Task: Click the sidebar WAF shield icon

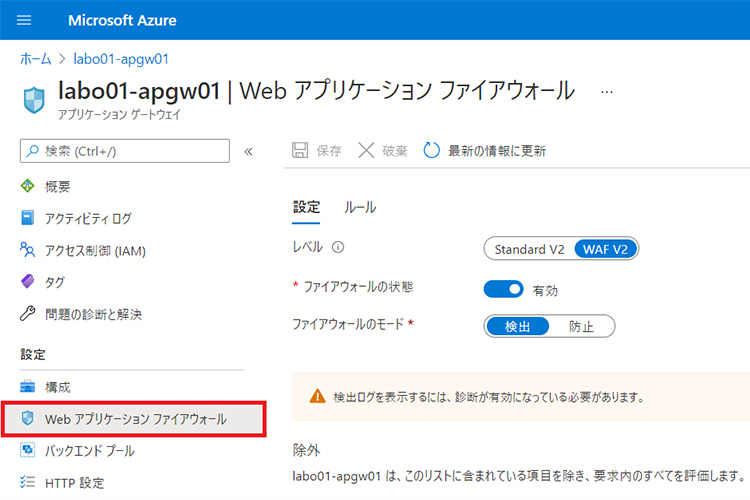Action: click(28, 418)
